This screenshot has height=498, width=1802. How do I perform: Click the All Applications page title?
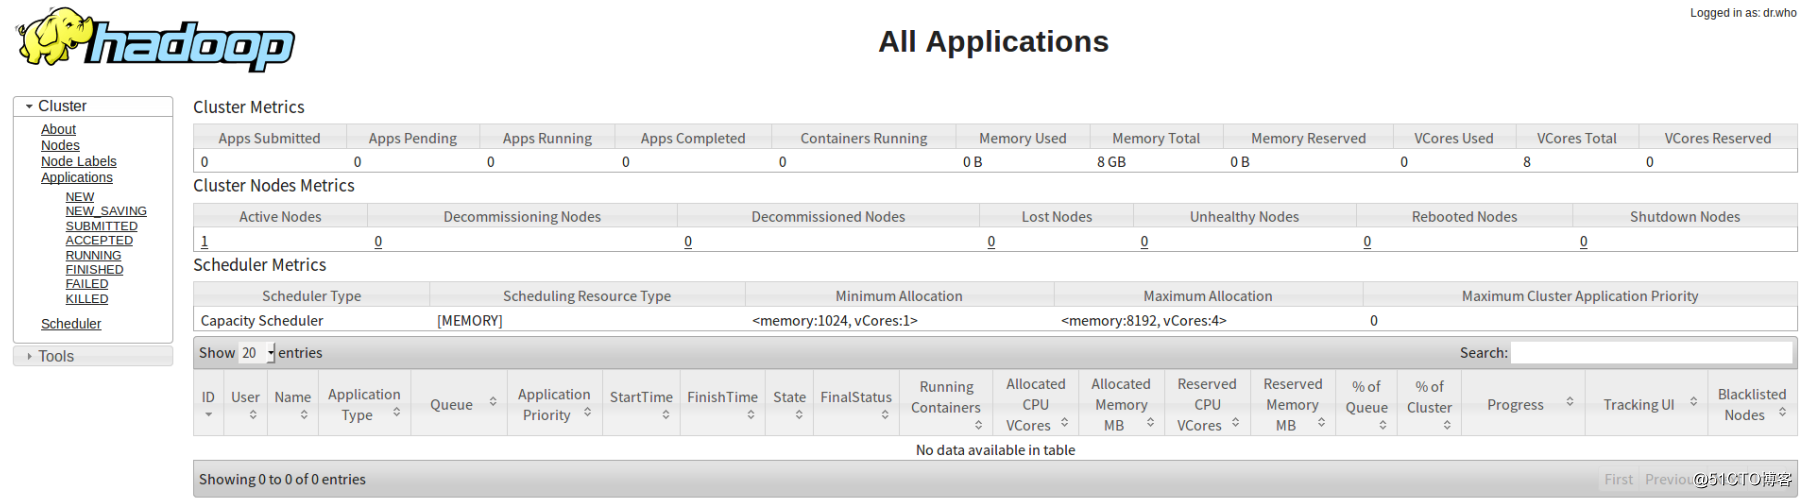click(x=993, y=41)
